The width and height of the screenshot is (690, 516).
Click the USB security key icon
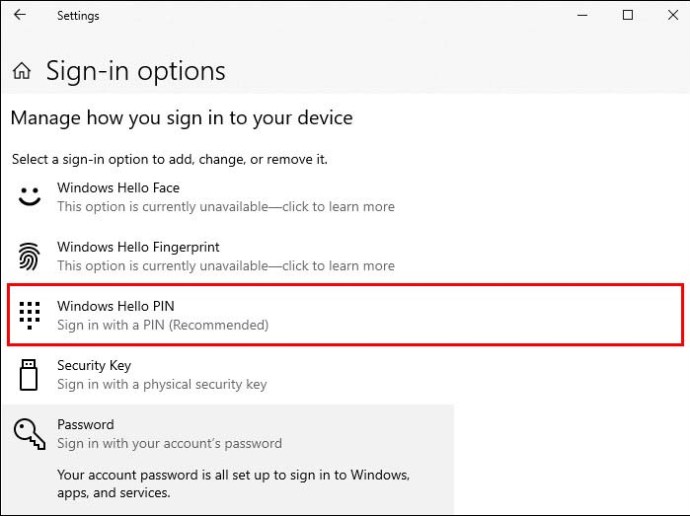pyautogui.click(x=29, y=374)
